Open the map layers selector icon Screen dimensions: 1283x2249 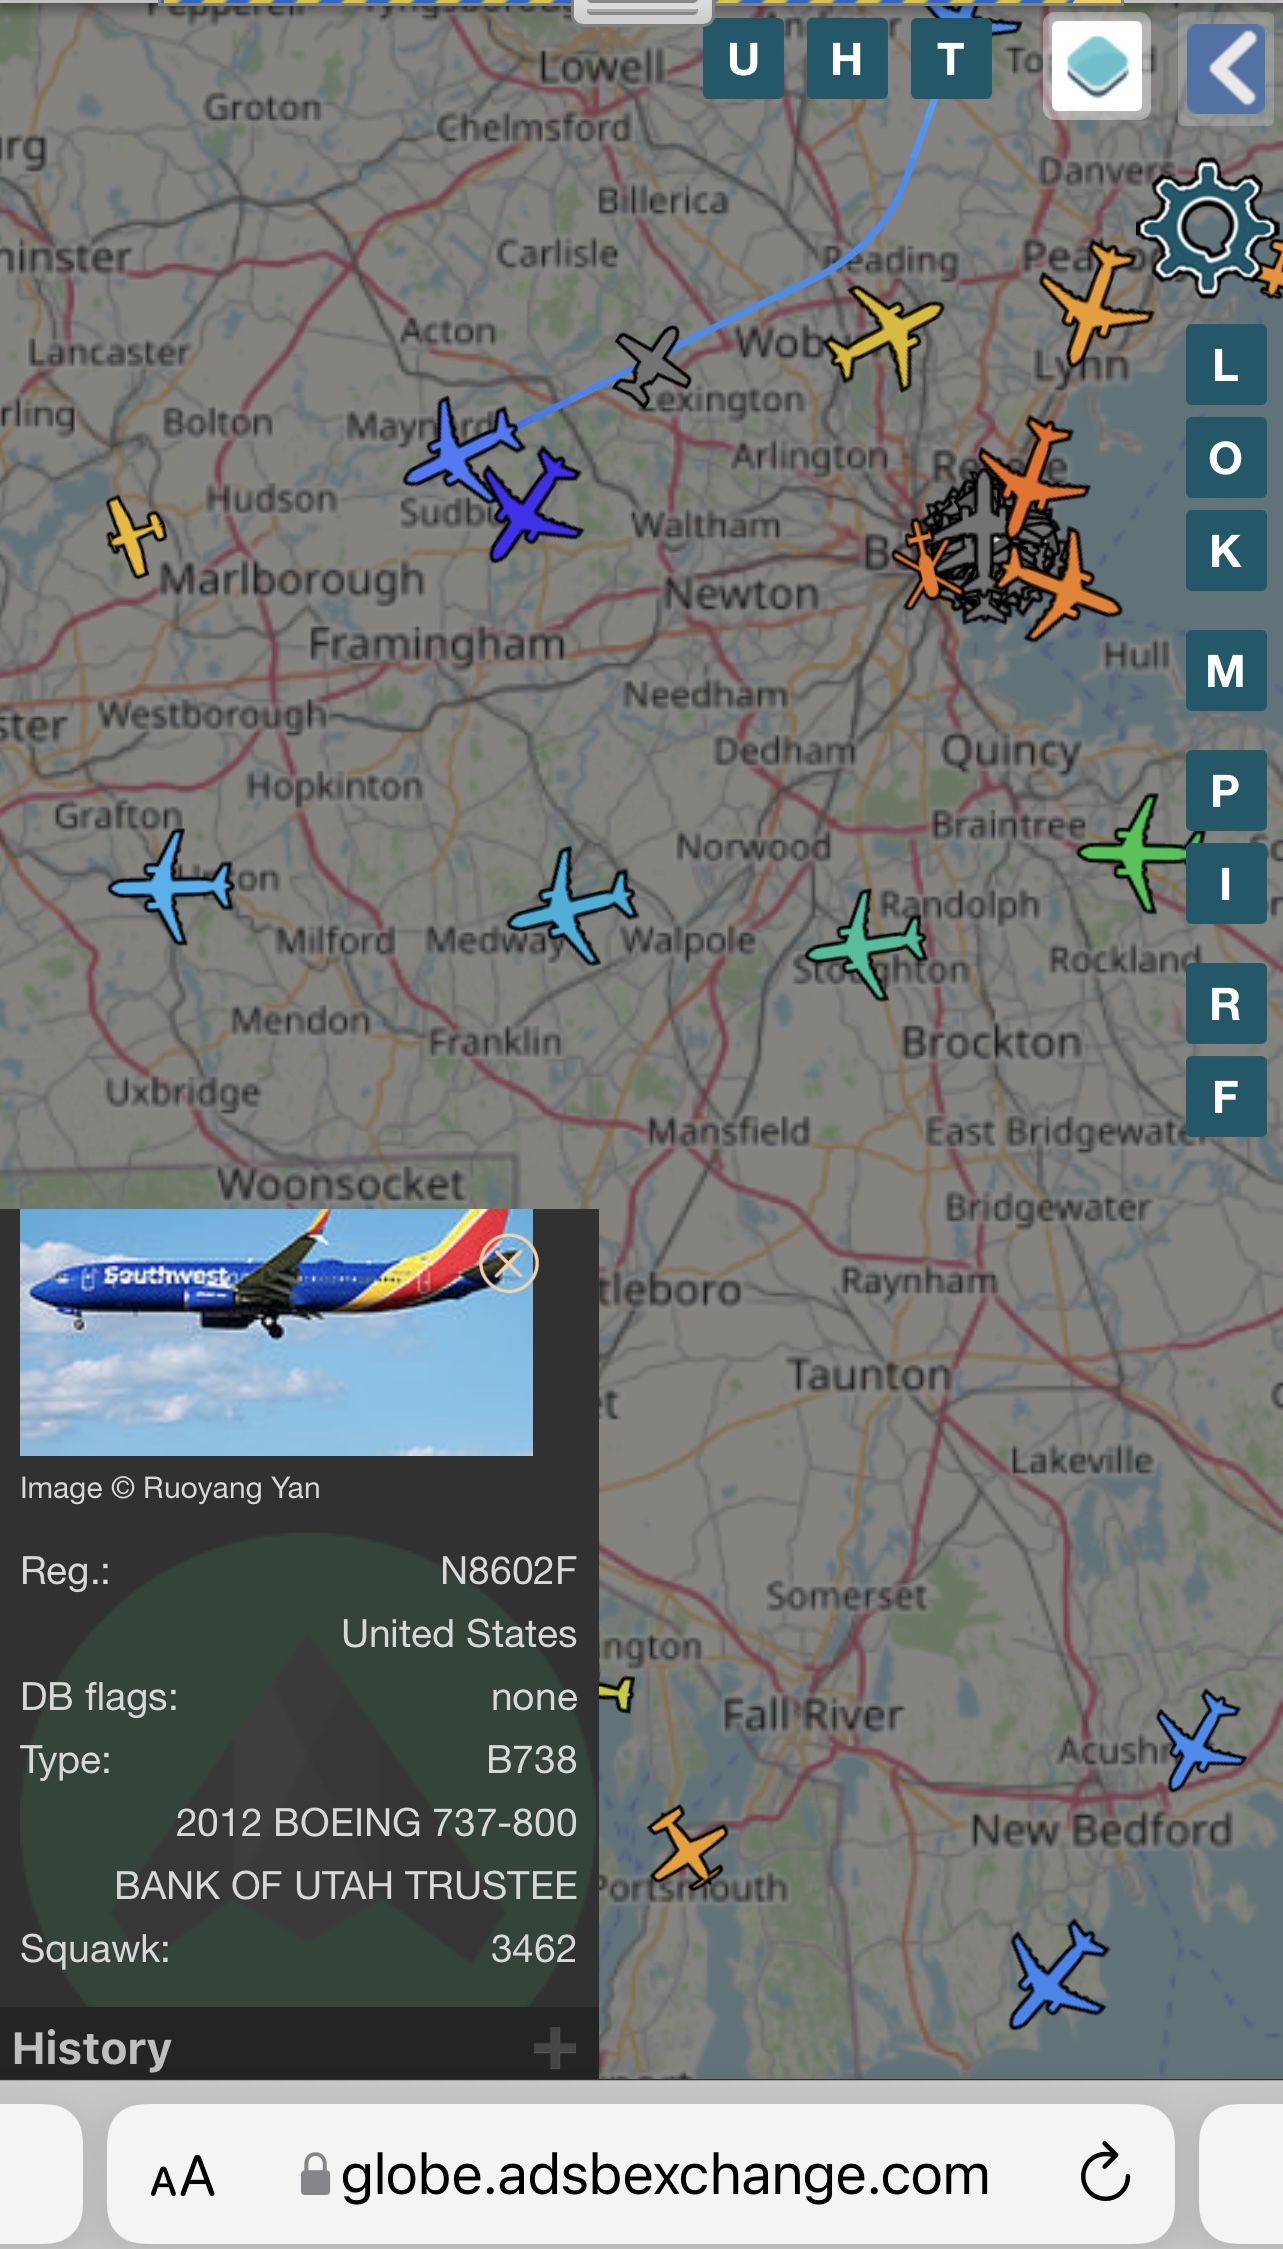[x=1097, y=68]
